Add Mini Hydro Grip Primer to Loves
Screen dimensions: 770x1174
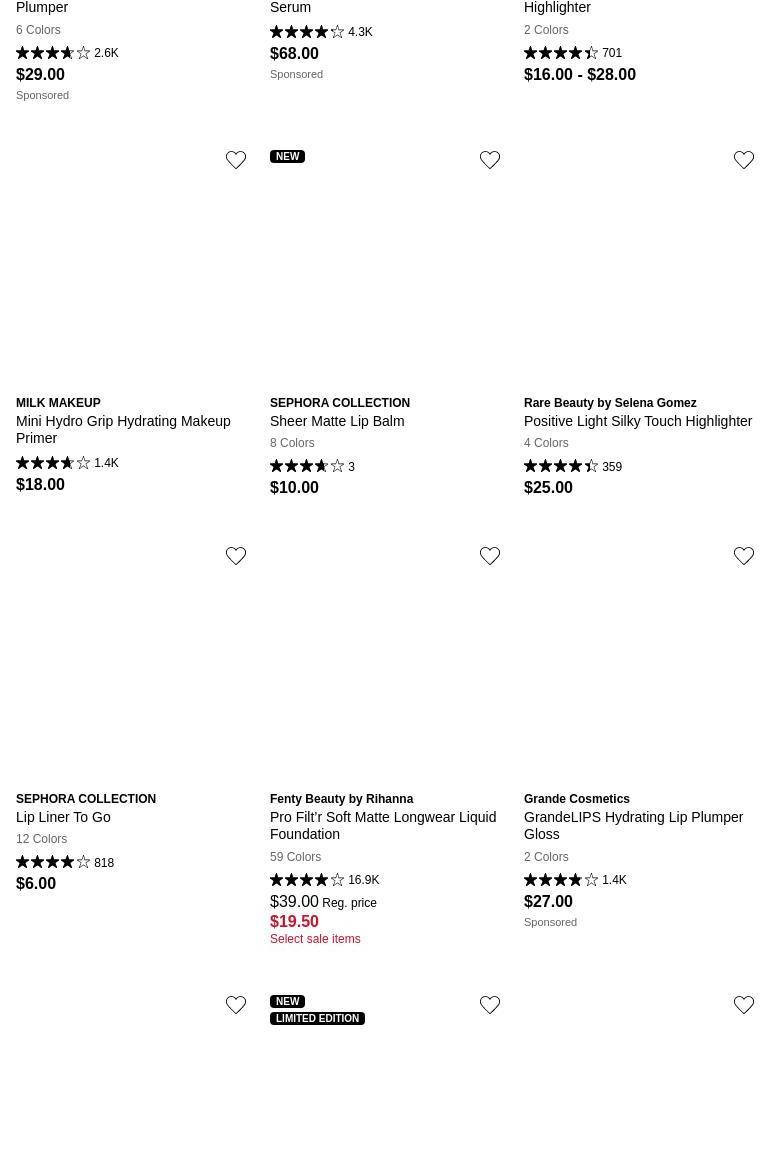pyautogui.click(x=236, y=160)
